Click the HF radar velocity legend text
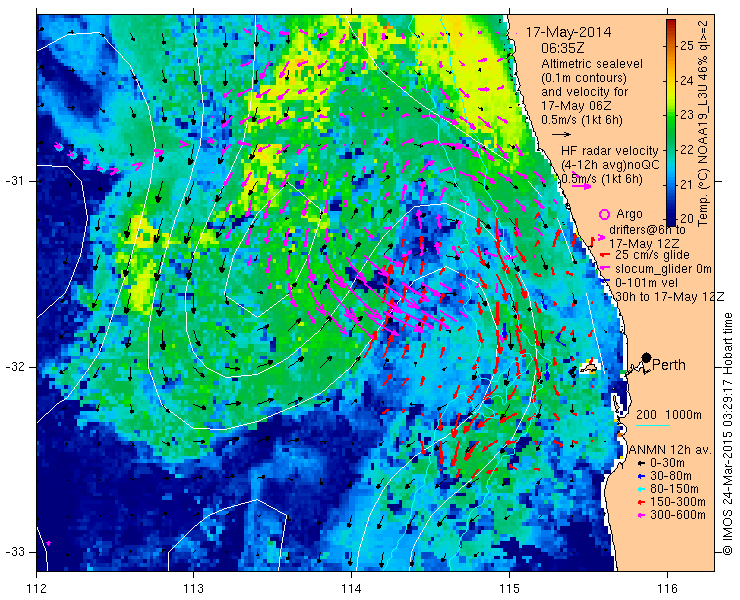This screenshot has height=600, width=740. tap(610, 151)
